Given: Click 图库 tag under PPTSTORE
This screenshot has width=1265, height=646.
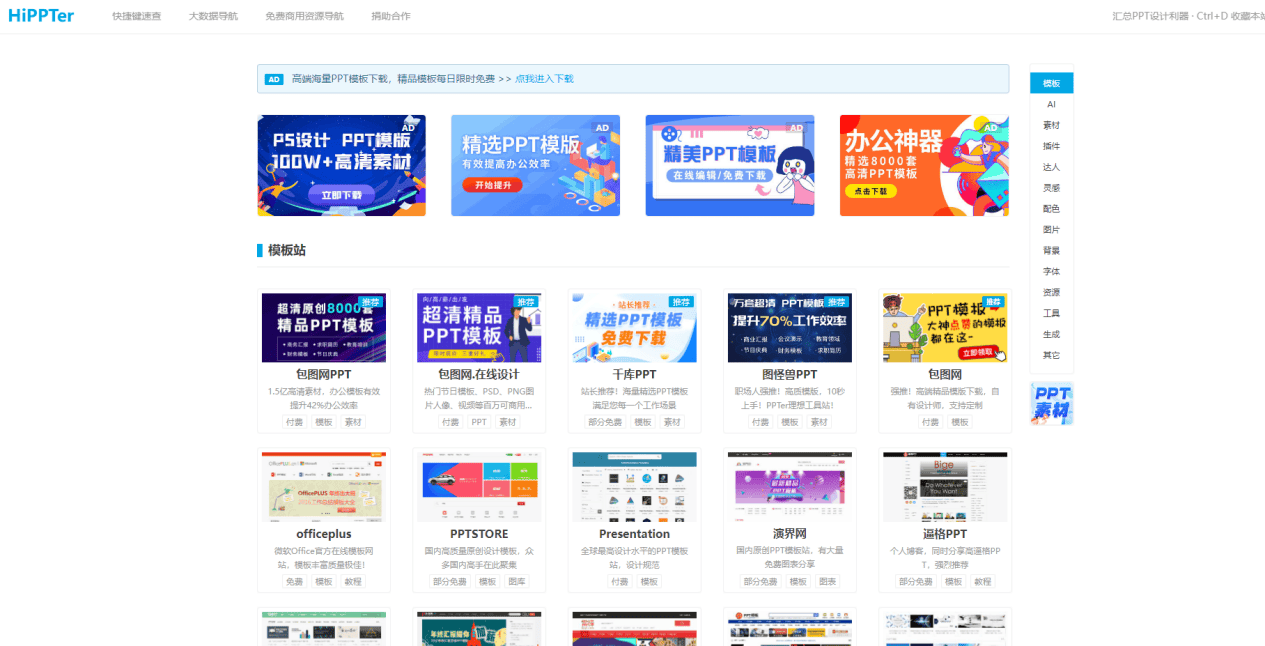Looking at the screenshot, I should [516, 581].
